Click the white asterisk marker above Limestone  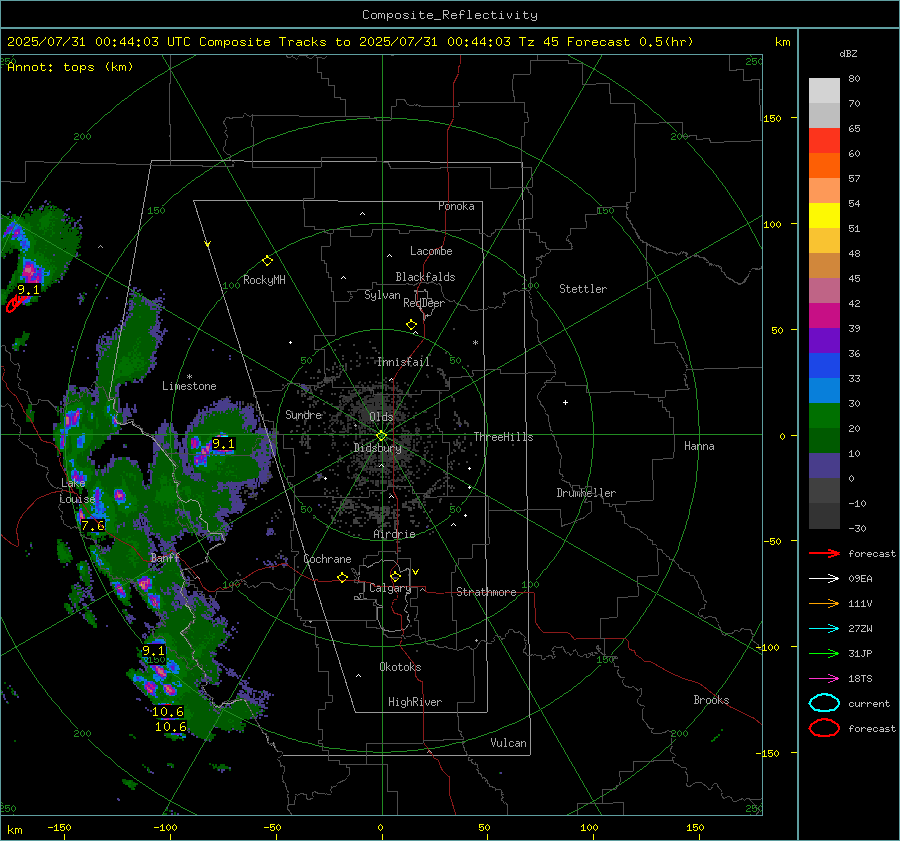(189, 377)
